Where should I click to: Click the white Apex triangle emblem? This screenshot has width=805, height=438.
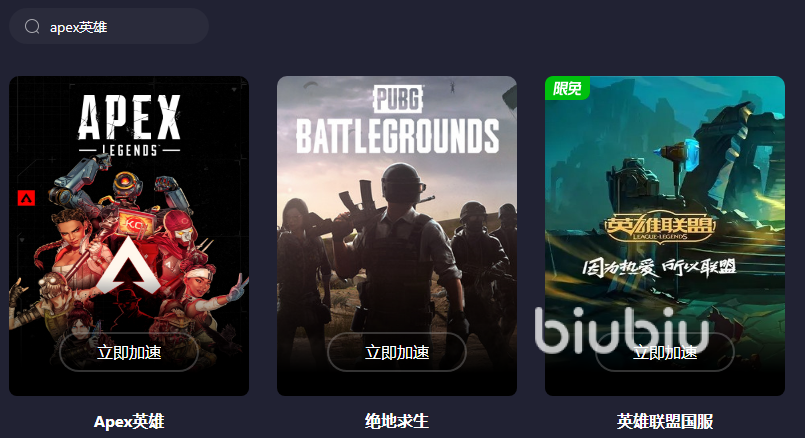click(x=128, y=265)
